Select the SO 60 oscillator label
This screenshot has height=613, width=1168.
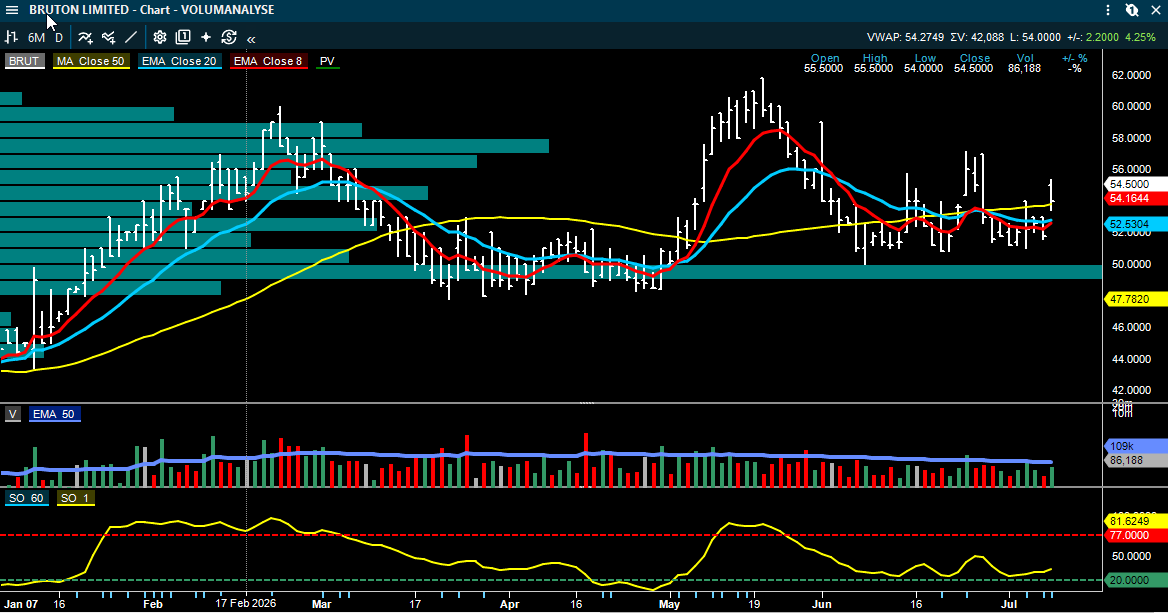26,498
